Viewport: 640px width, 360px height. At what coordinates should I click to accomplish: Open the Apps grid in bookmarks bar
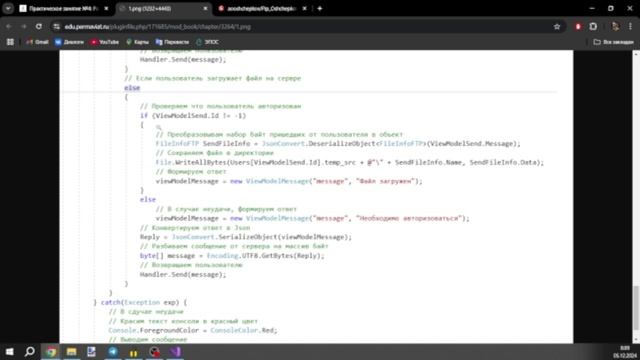pos(10,42)
